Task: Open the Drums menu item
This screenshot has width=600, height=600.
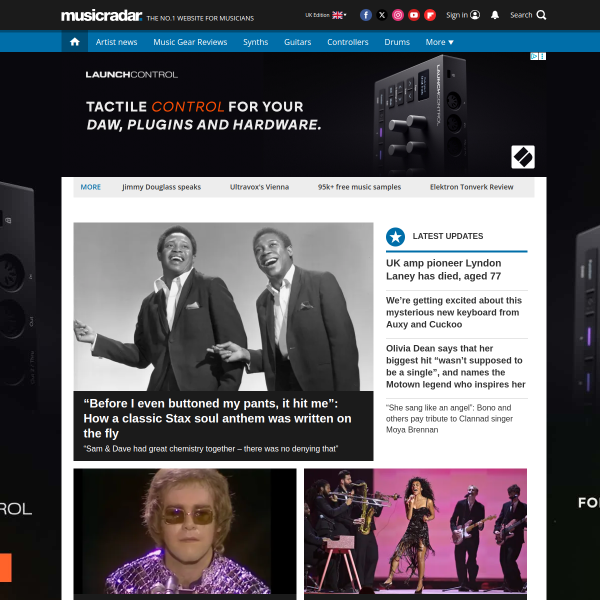Action: (397, 42)
